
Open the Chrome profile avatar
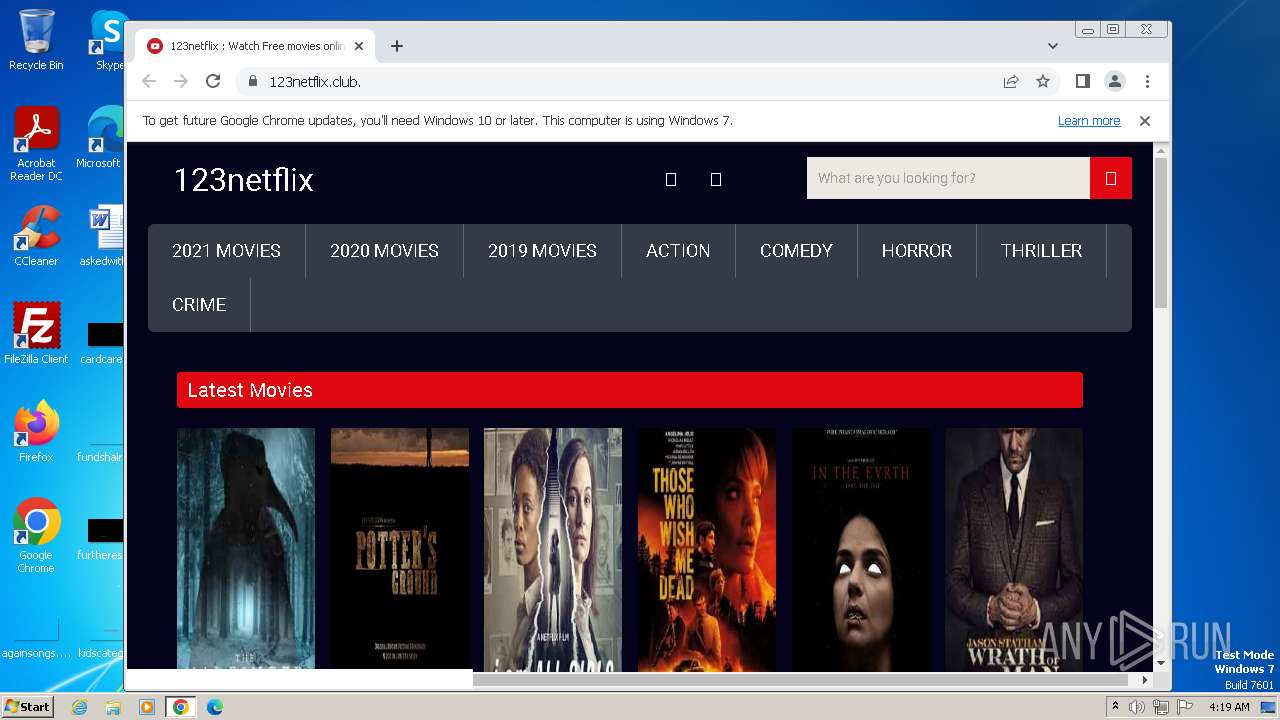[x=1114, y=81]
